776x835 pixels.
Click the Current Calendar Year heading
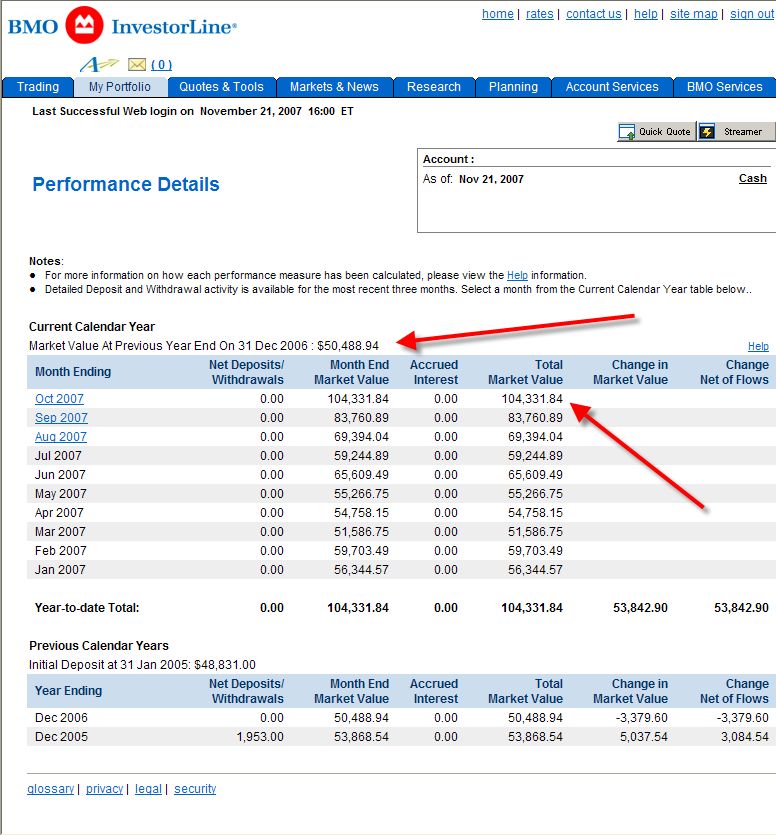click(x=92, y=327)
